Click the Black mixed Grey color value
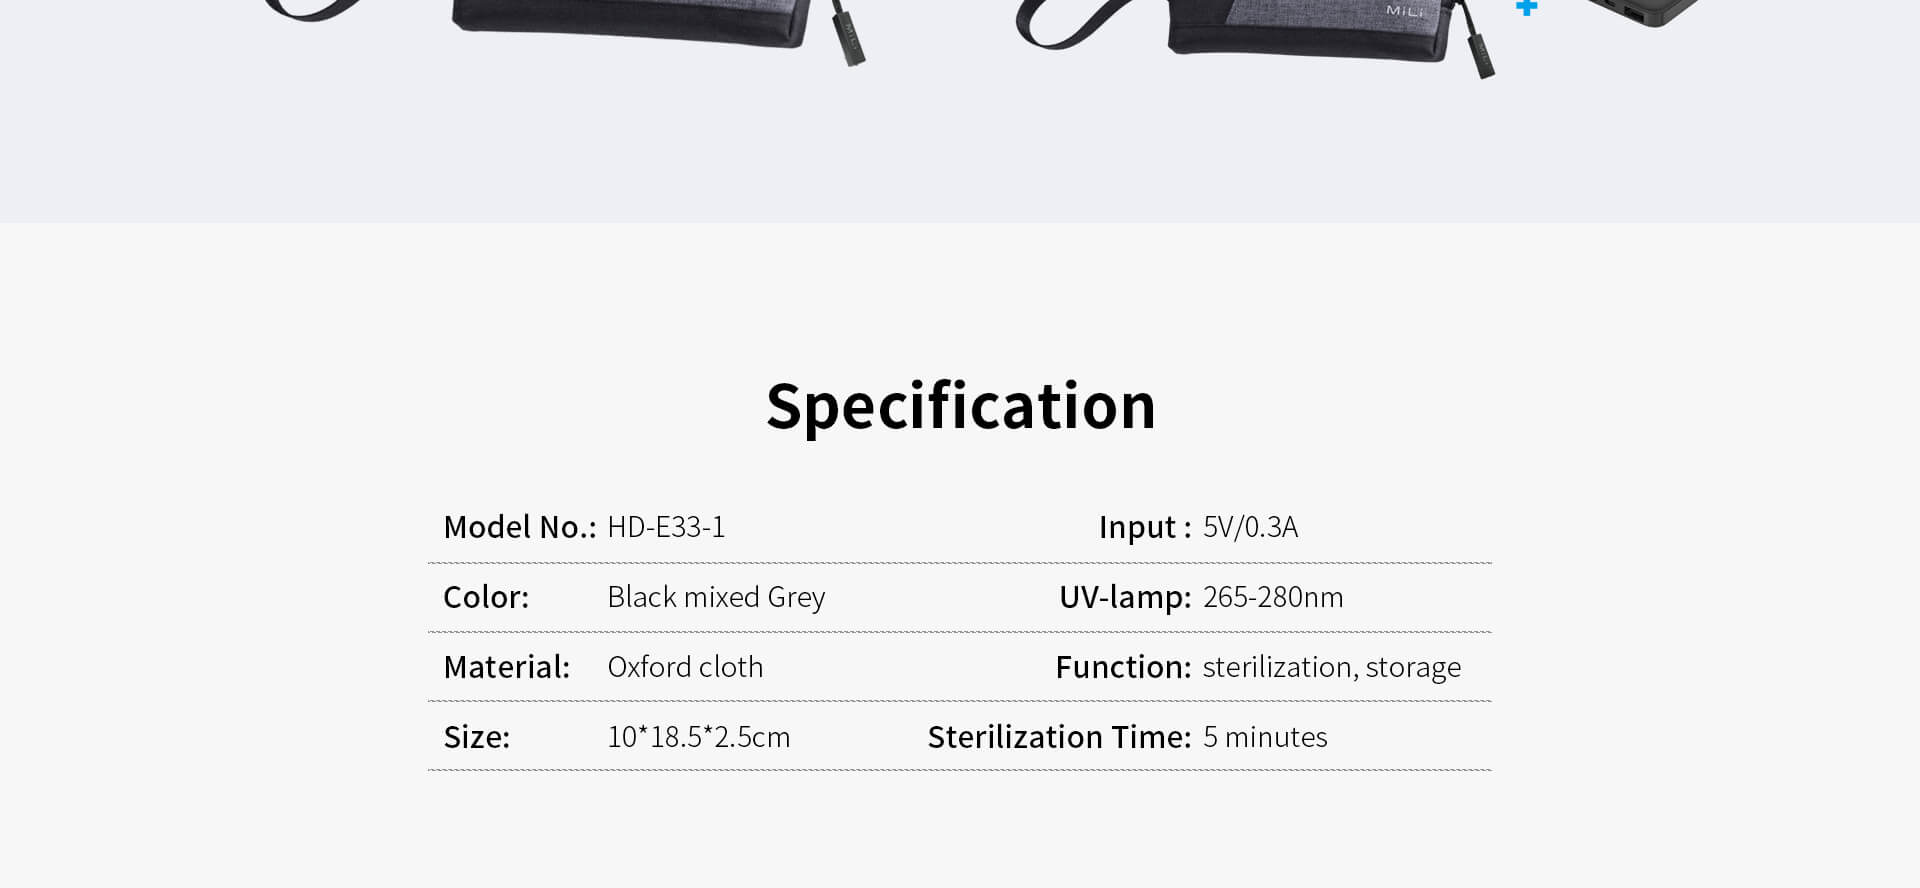Viewport: 1920px width, 888px height. pyautogui.click(x=716, y=597)
